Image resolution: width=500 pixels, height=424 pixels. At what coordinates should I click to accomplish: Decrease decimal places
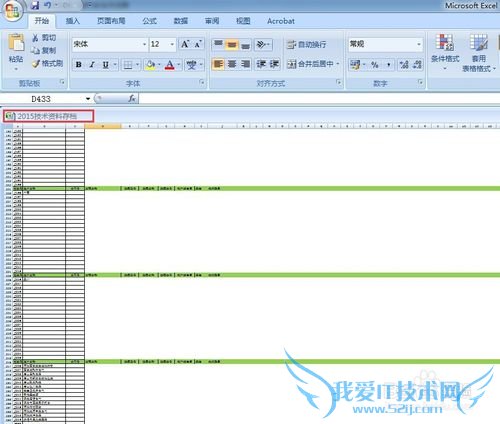[x=417, y=65]
